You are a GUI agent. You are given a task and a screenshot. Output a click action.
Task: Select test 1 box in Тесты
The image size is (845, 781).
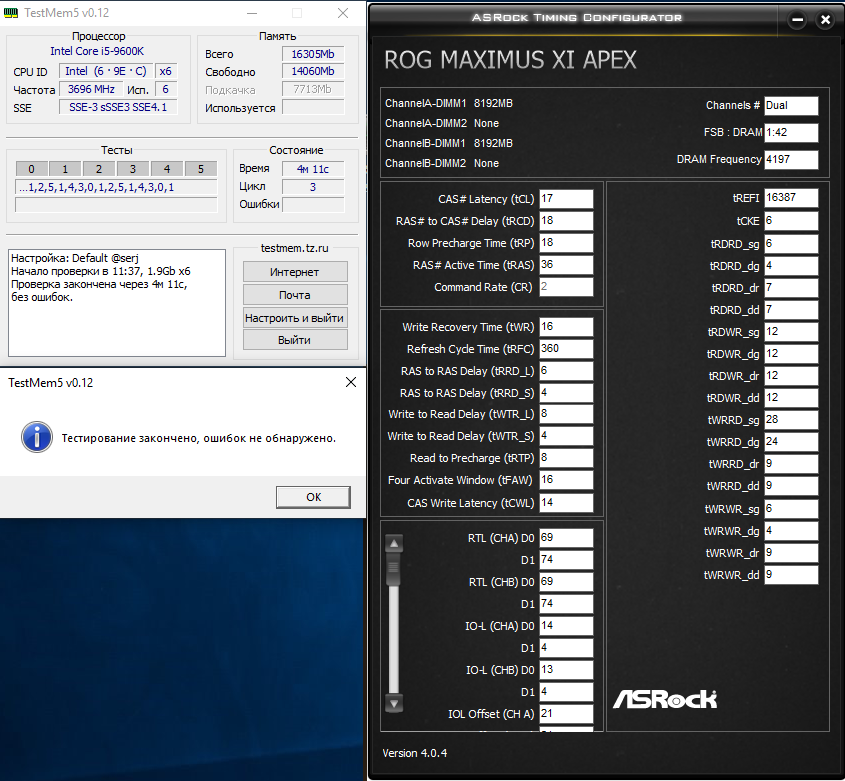click(x=65, y=169)
